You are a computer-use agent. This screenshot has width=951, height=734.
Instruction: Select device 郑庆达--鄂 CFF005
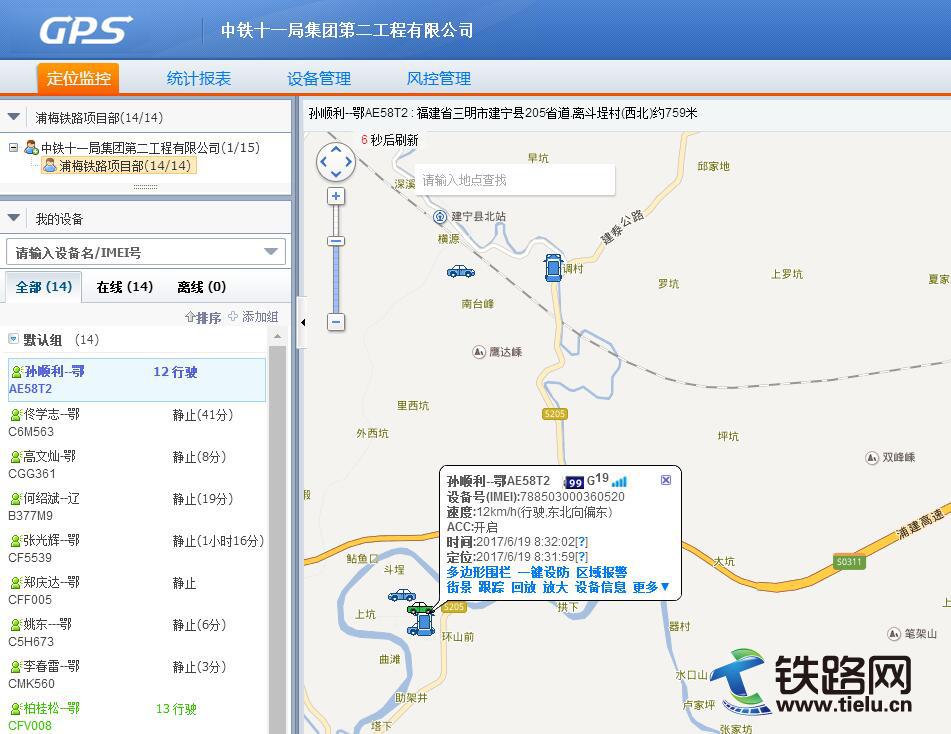pyautogui.click(x=137, y=591)
